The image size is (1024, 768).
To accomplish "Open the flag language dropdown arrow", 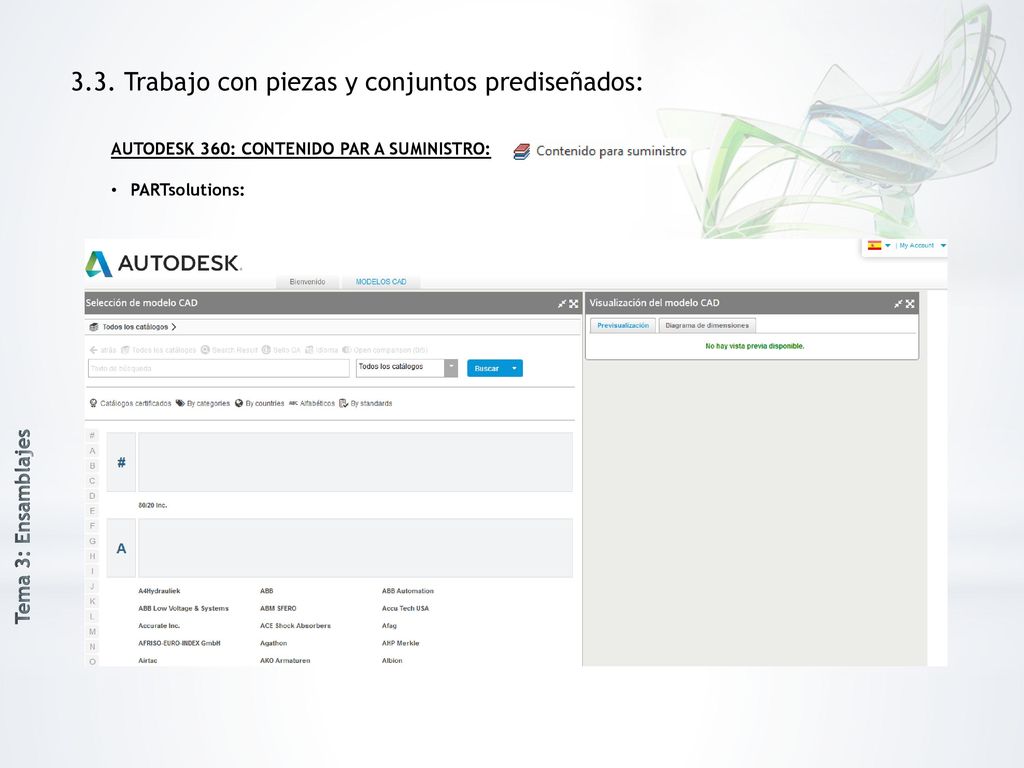I will click(888, 246).
